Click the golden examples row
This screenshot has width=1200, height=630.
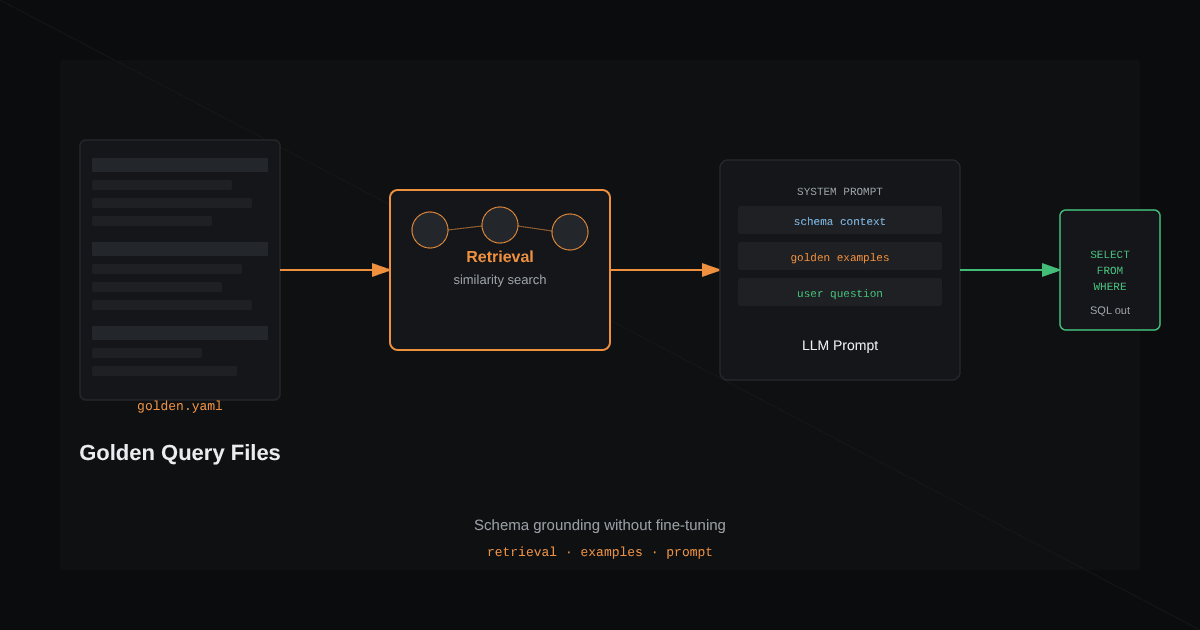point(840,256)
